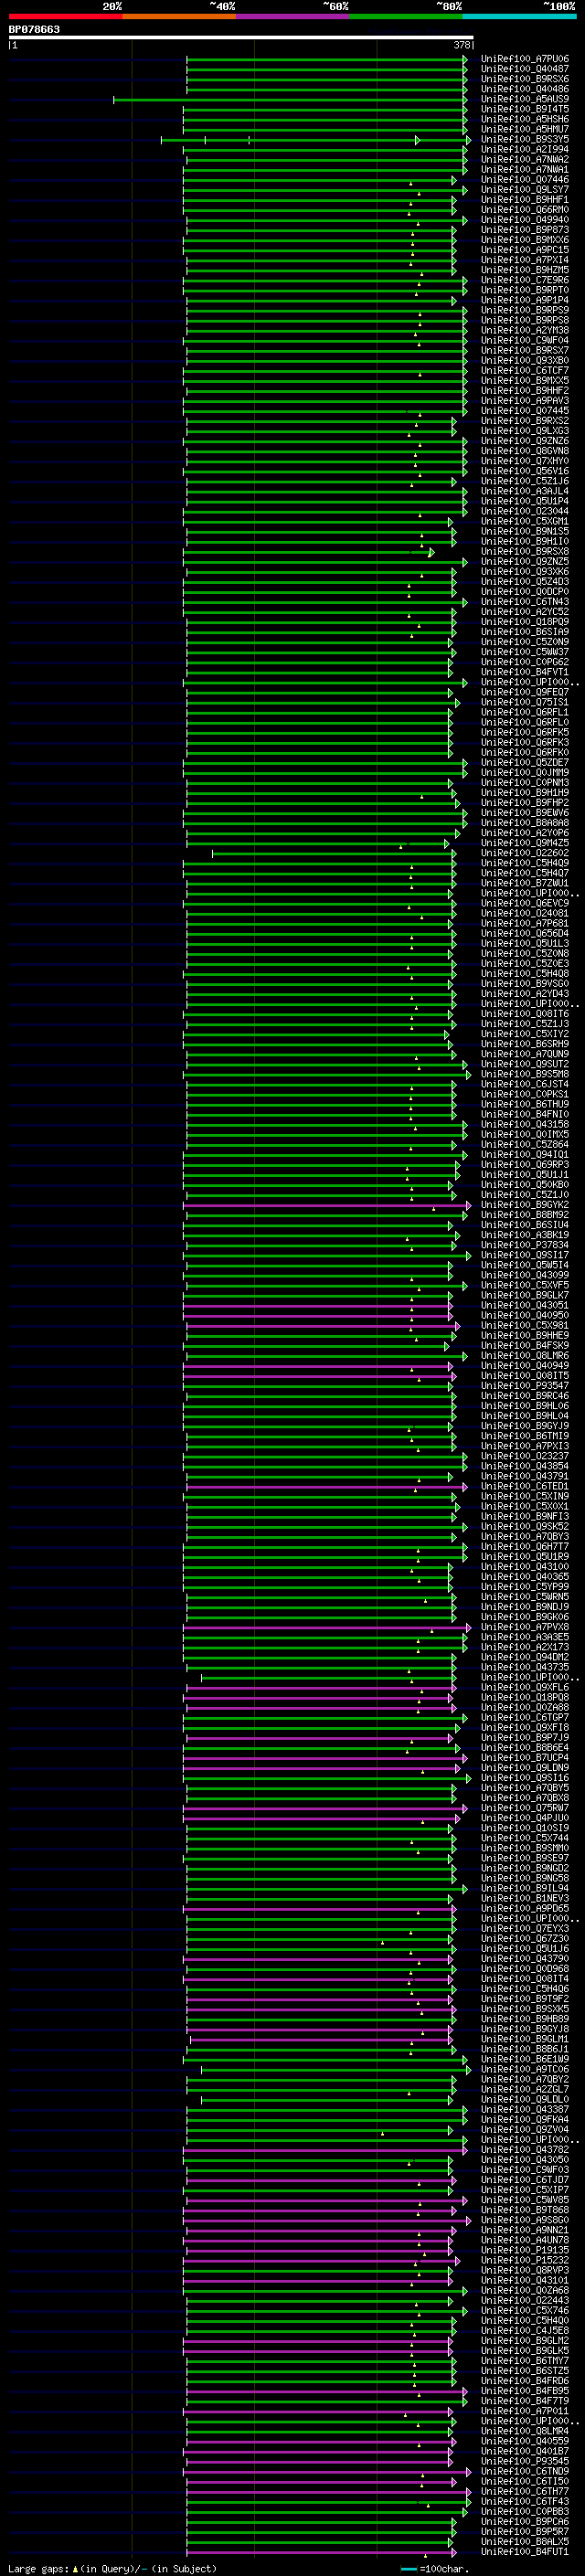Viewport: 585px width, 2576px height.
Task: Click the green ~80% legend segment
Action: [x=406, y=16]
